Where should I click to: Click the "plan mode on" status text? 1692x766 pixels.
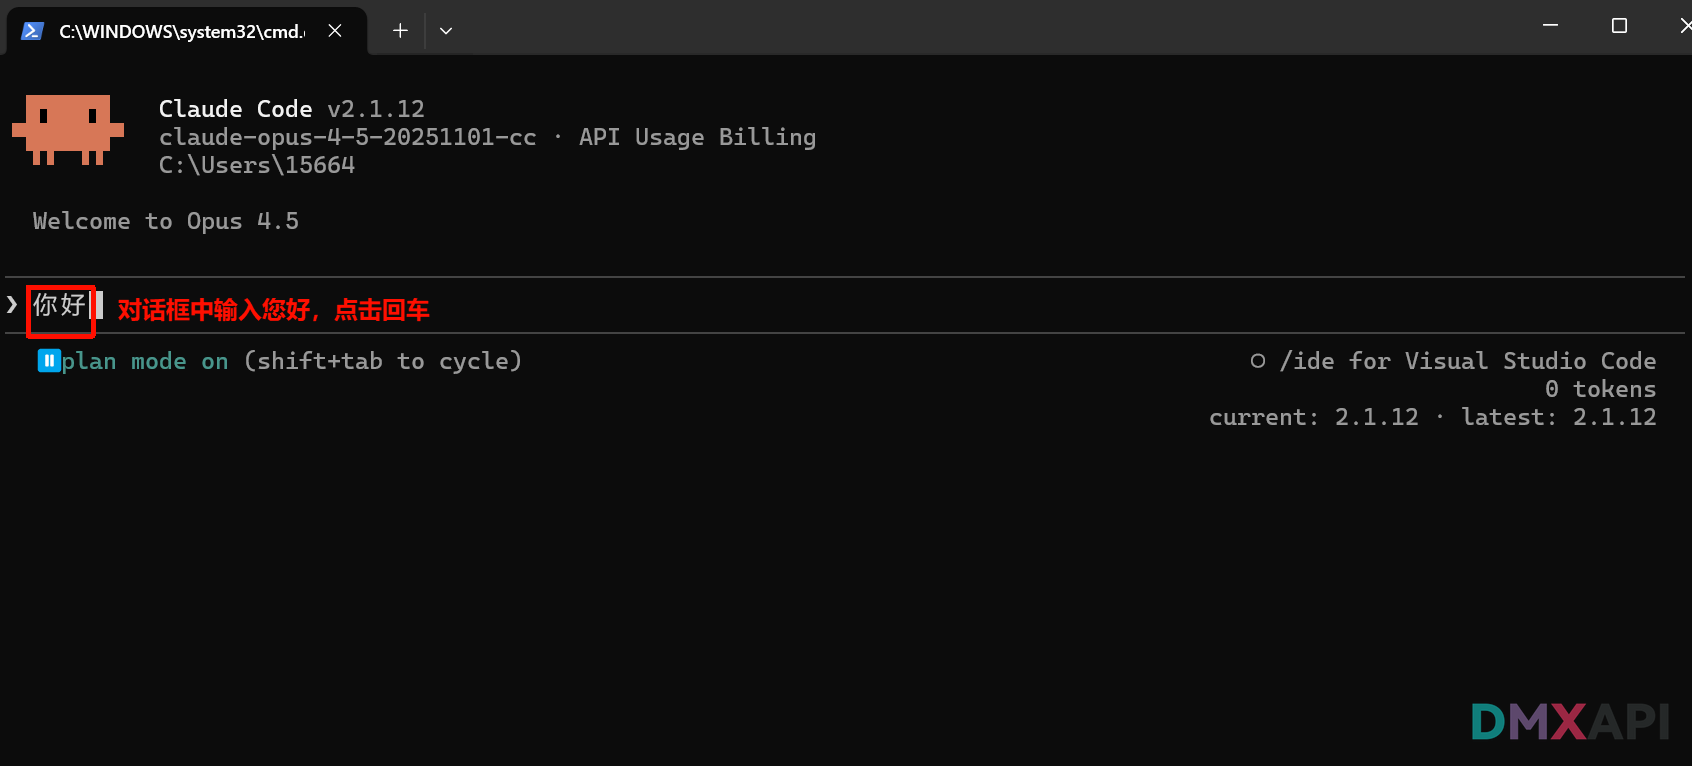pos(145,361)
